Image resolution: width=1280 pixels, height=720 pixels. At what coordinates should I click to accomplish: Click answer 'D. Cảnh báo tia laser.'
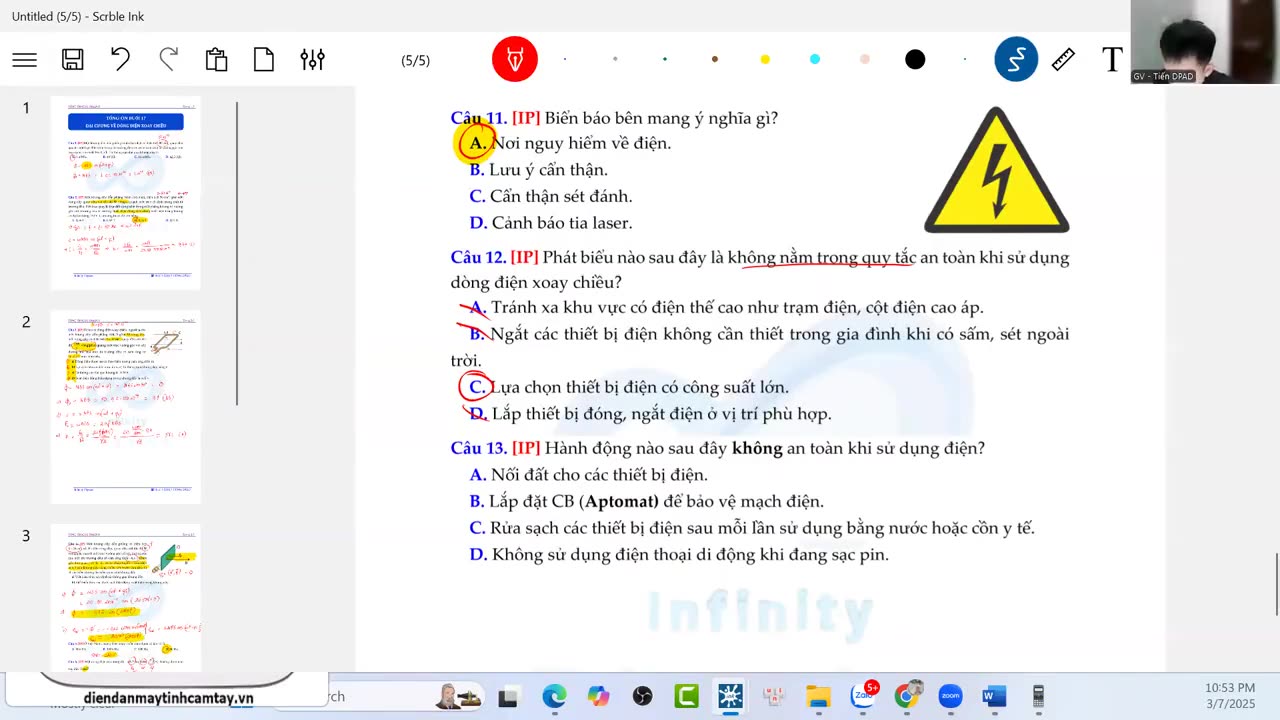tap(550, 223)
